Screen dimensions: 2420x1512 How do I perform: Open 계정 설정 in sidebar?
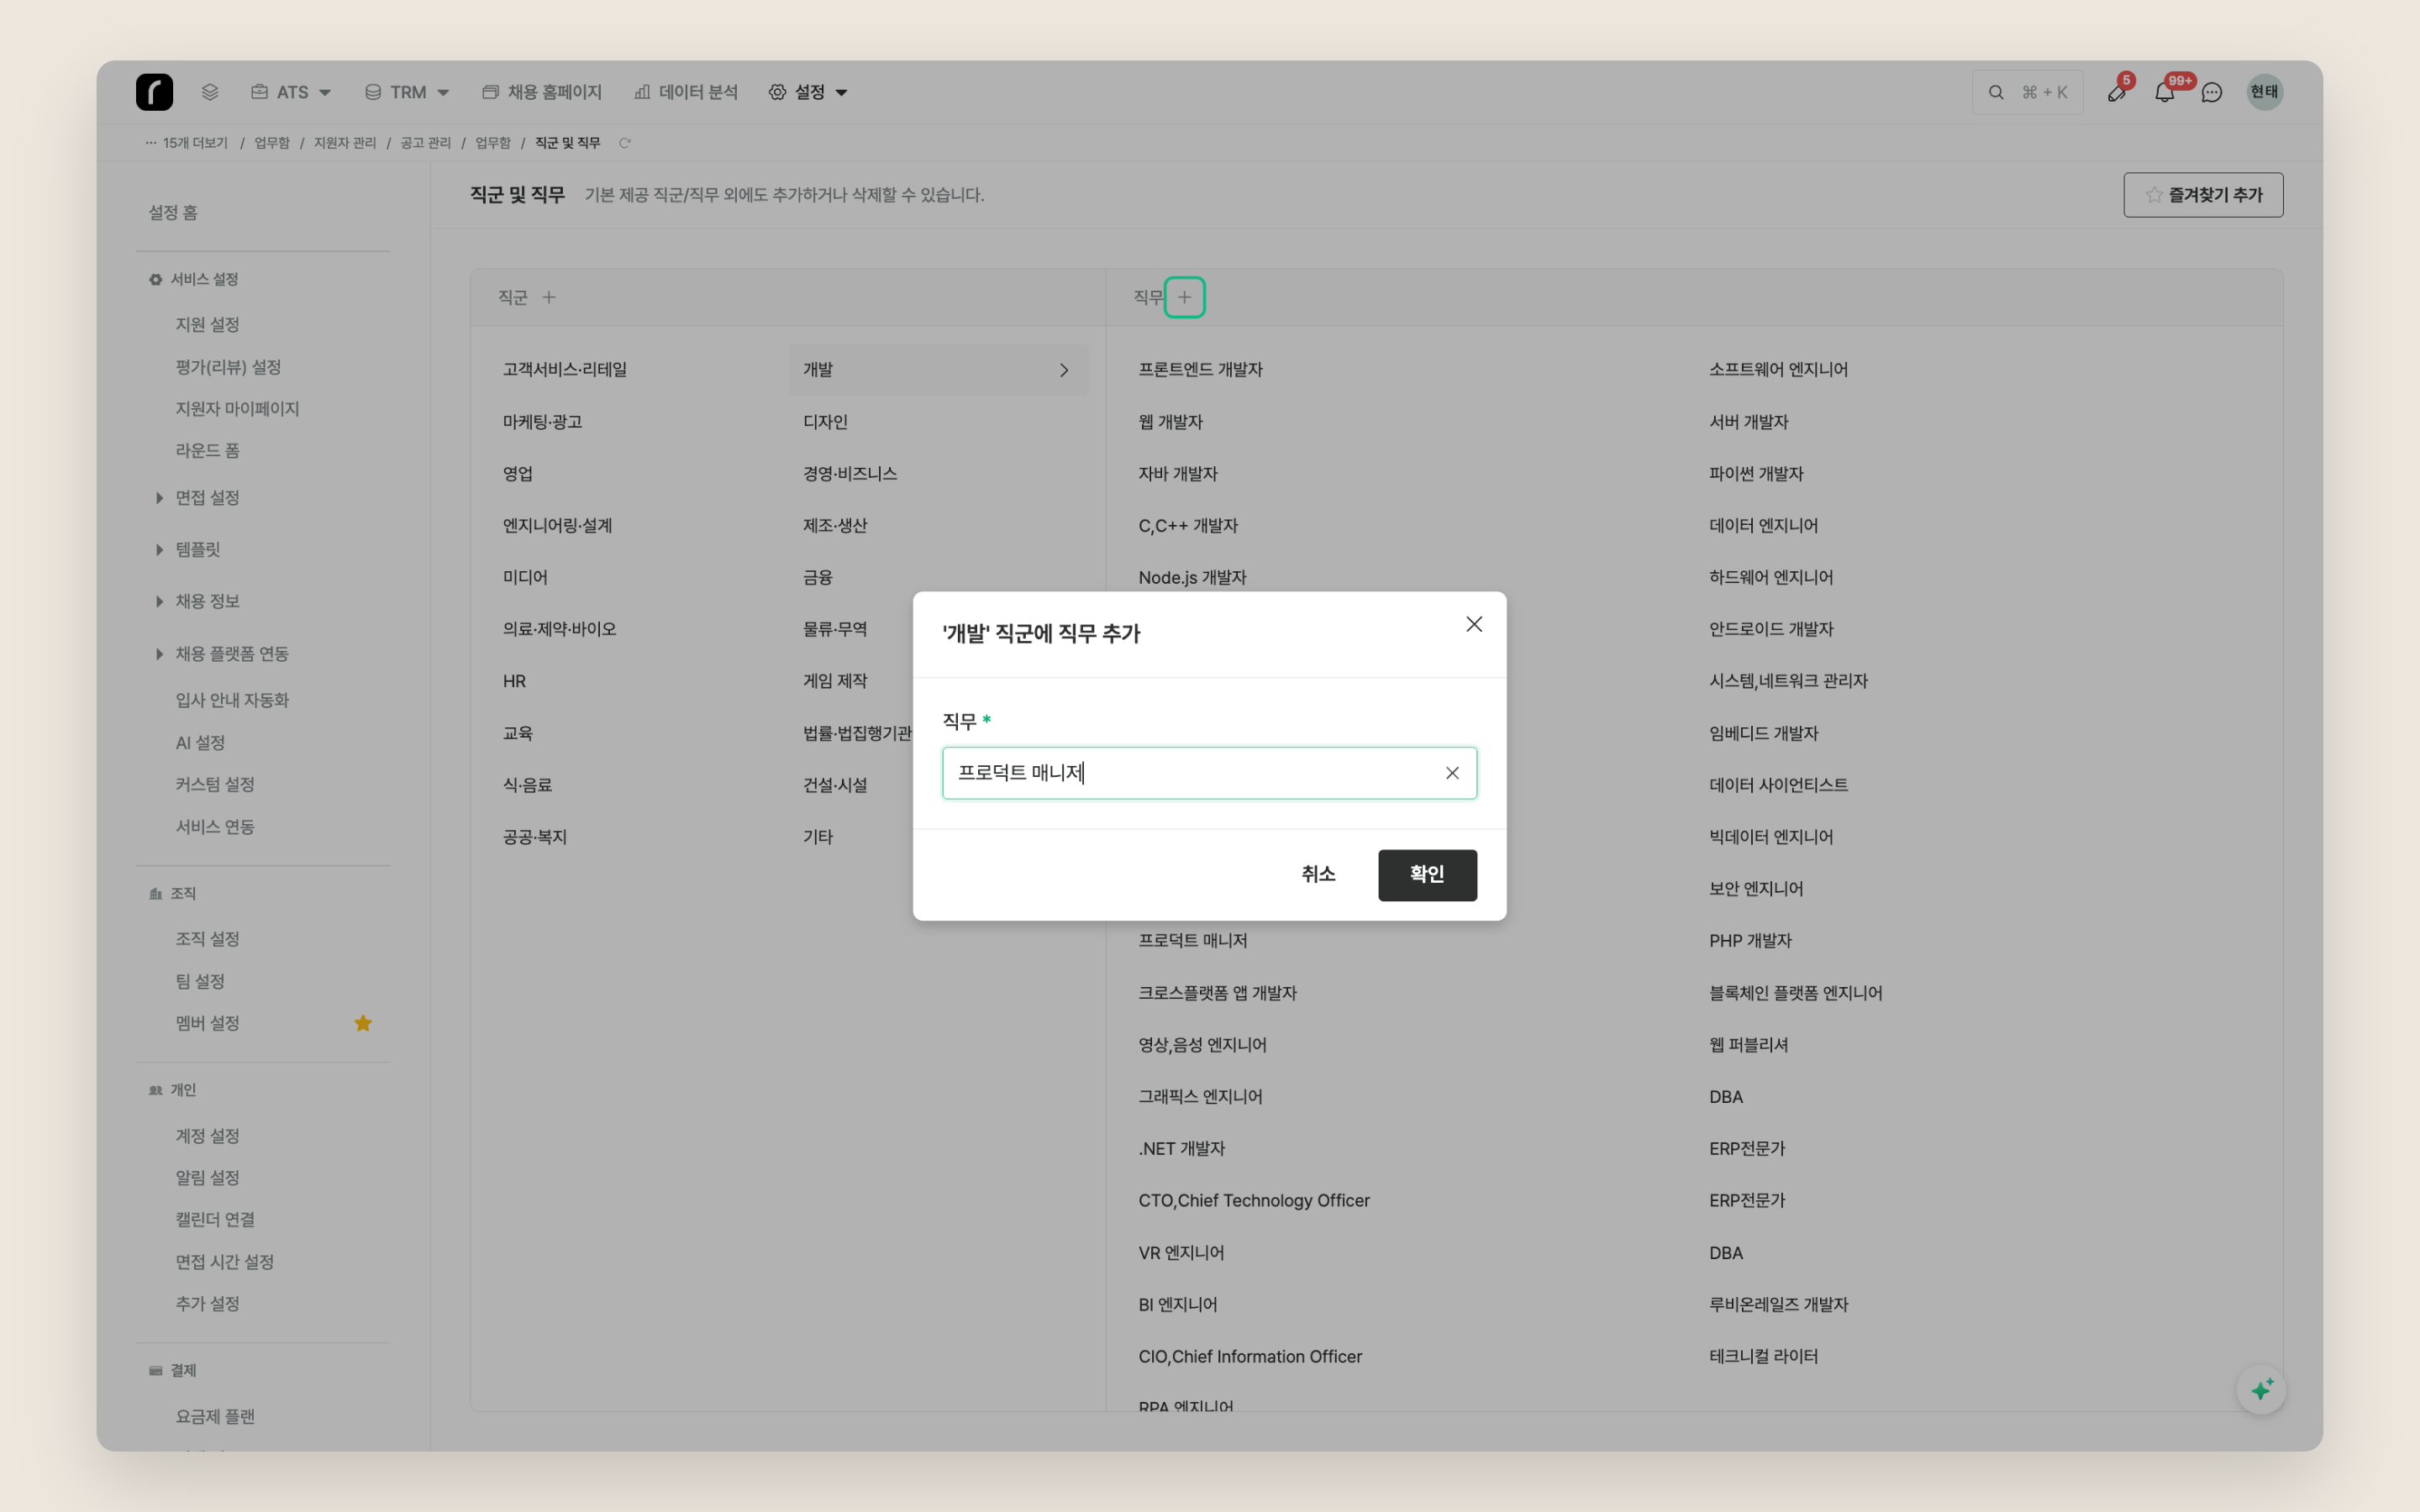[x=207, y=1136]
